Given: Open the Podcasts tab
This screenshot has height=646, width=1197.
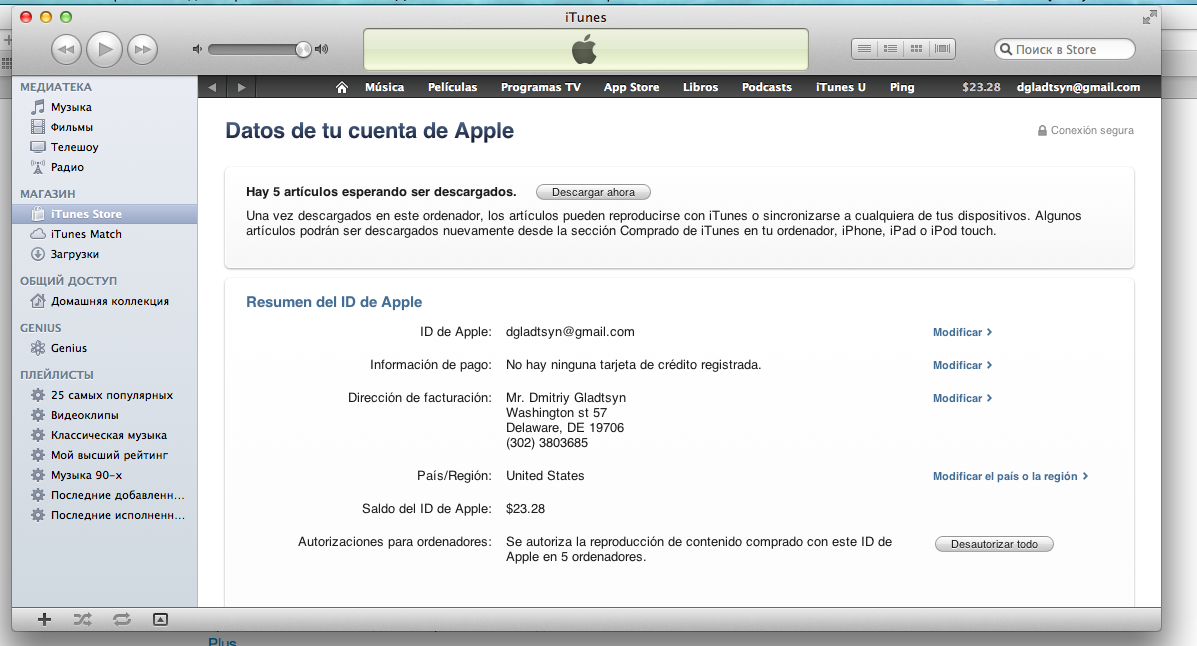Looking at the screenshot, I should 766,87.
